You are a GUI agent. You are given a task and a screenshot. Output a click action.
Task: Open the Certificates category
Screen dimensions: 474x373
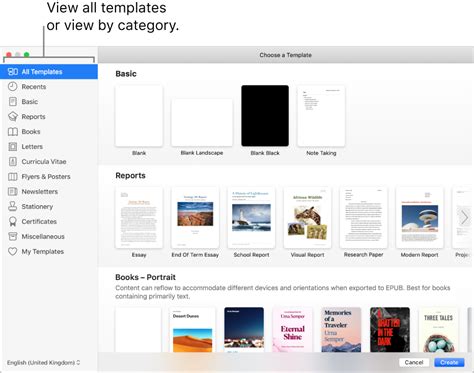click(x=49, y=222)
